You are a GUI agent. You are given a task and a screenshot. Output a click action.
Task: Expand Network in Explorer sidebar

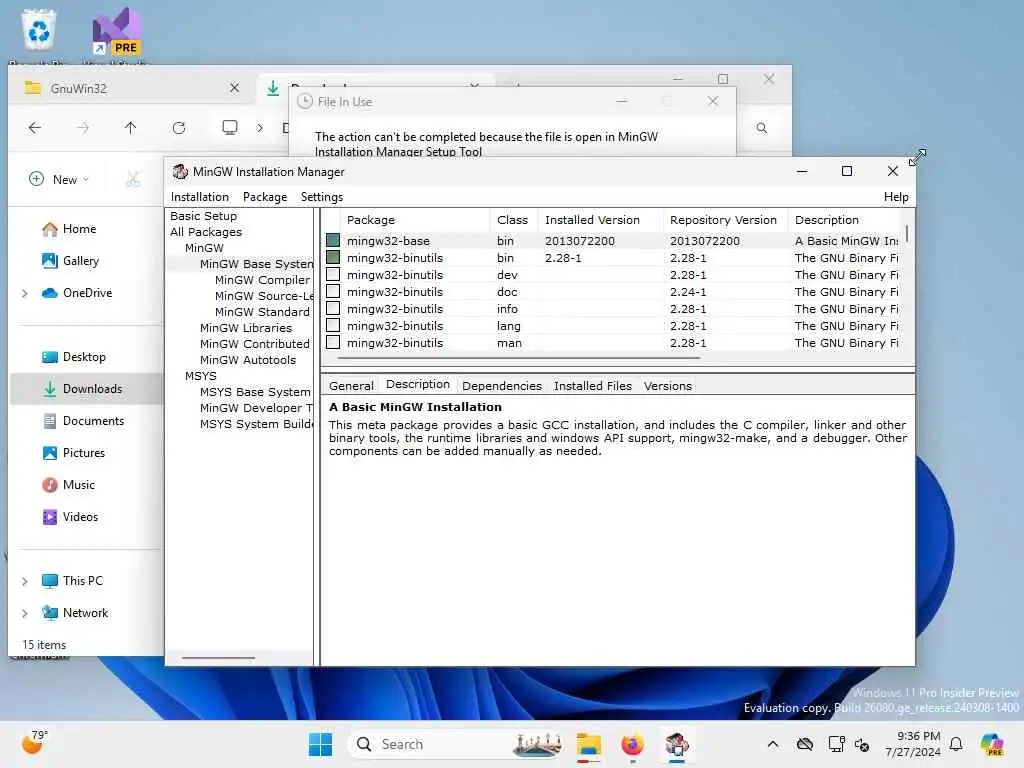25,613
